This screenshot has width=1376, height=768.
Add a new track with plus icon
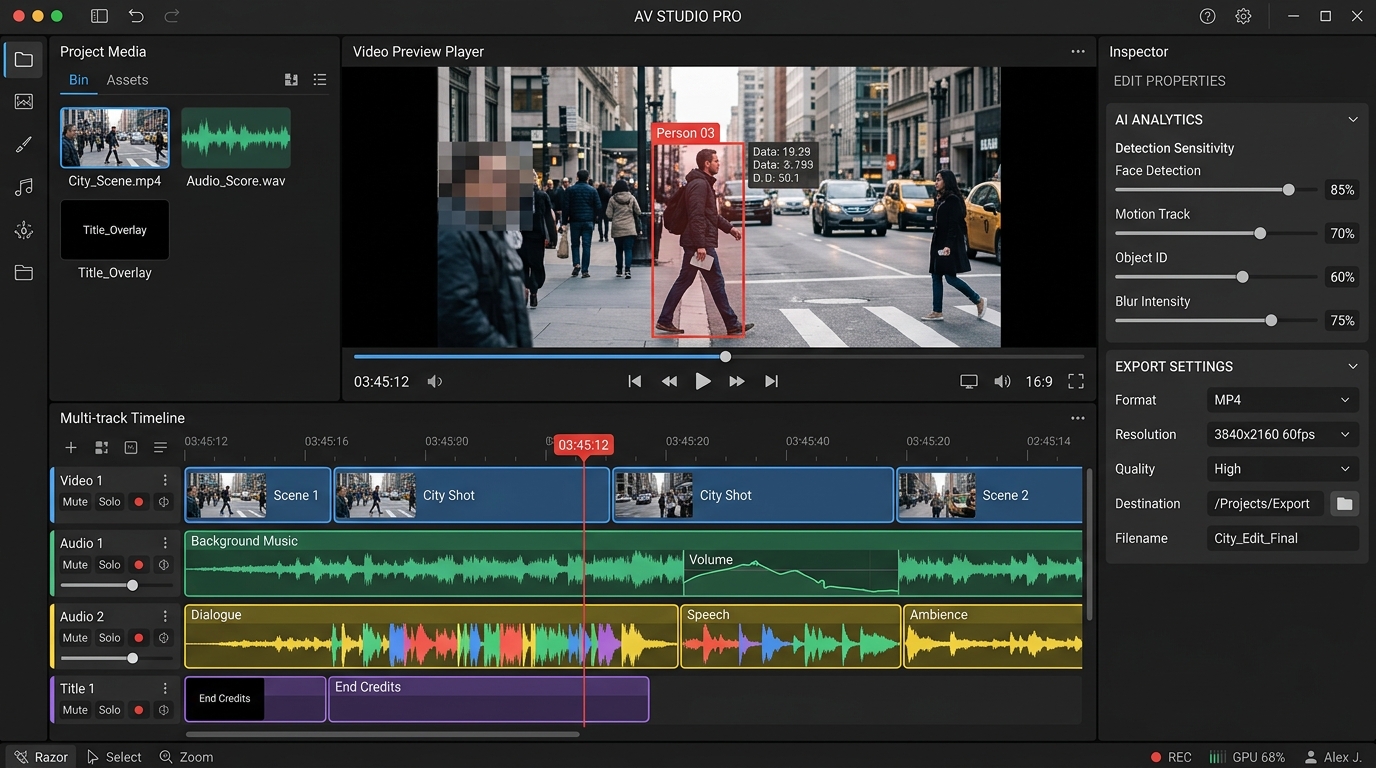(x=70, y=447)
